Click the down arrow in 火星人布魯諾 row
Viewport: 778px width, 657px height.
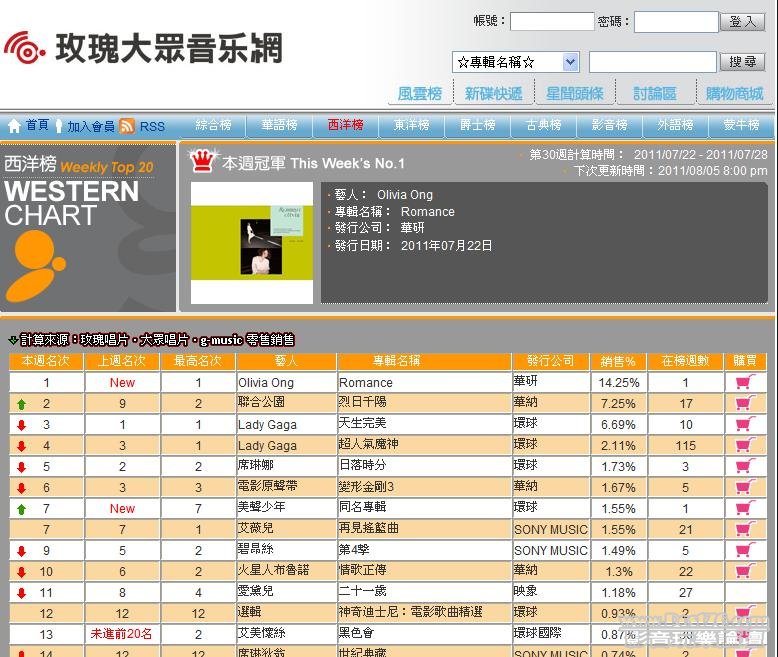pyautogui.click(x=21, y=572)
